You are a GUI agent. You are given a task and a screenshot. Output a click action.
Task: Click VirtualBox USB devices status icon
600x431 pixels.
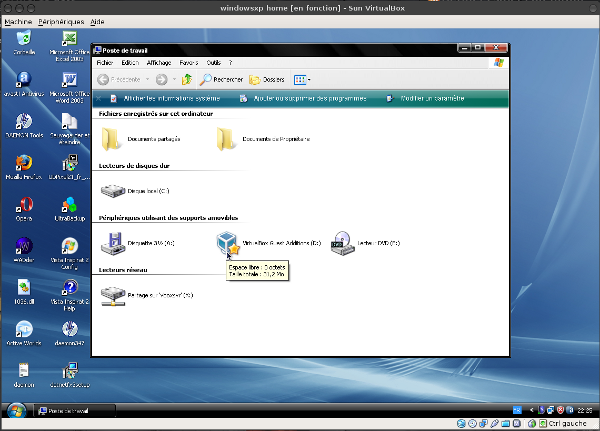click(494, 423)
